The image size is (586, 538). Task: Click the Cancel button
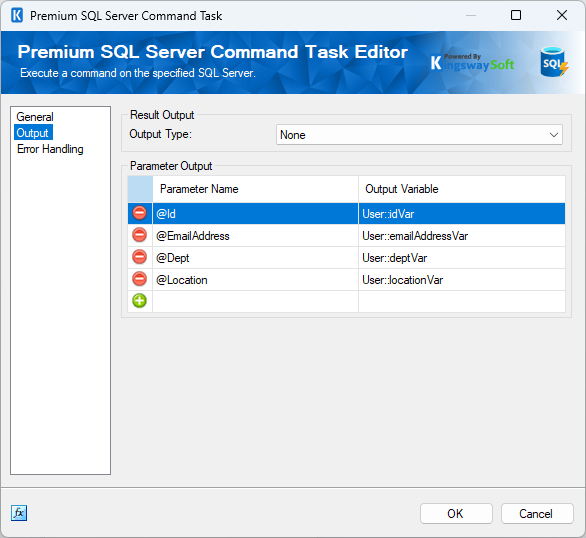tap(537, 514)
